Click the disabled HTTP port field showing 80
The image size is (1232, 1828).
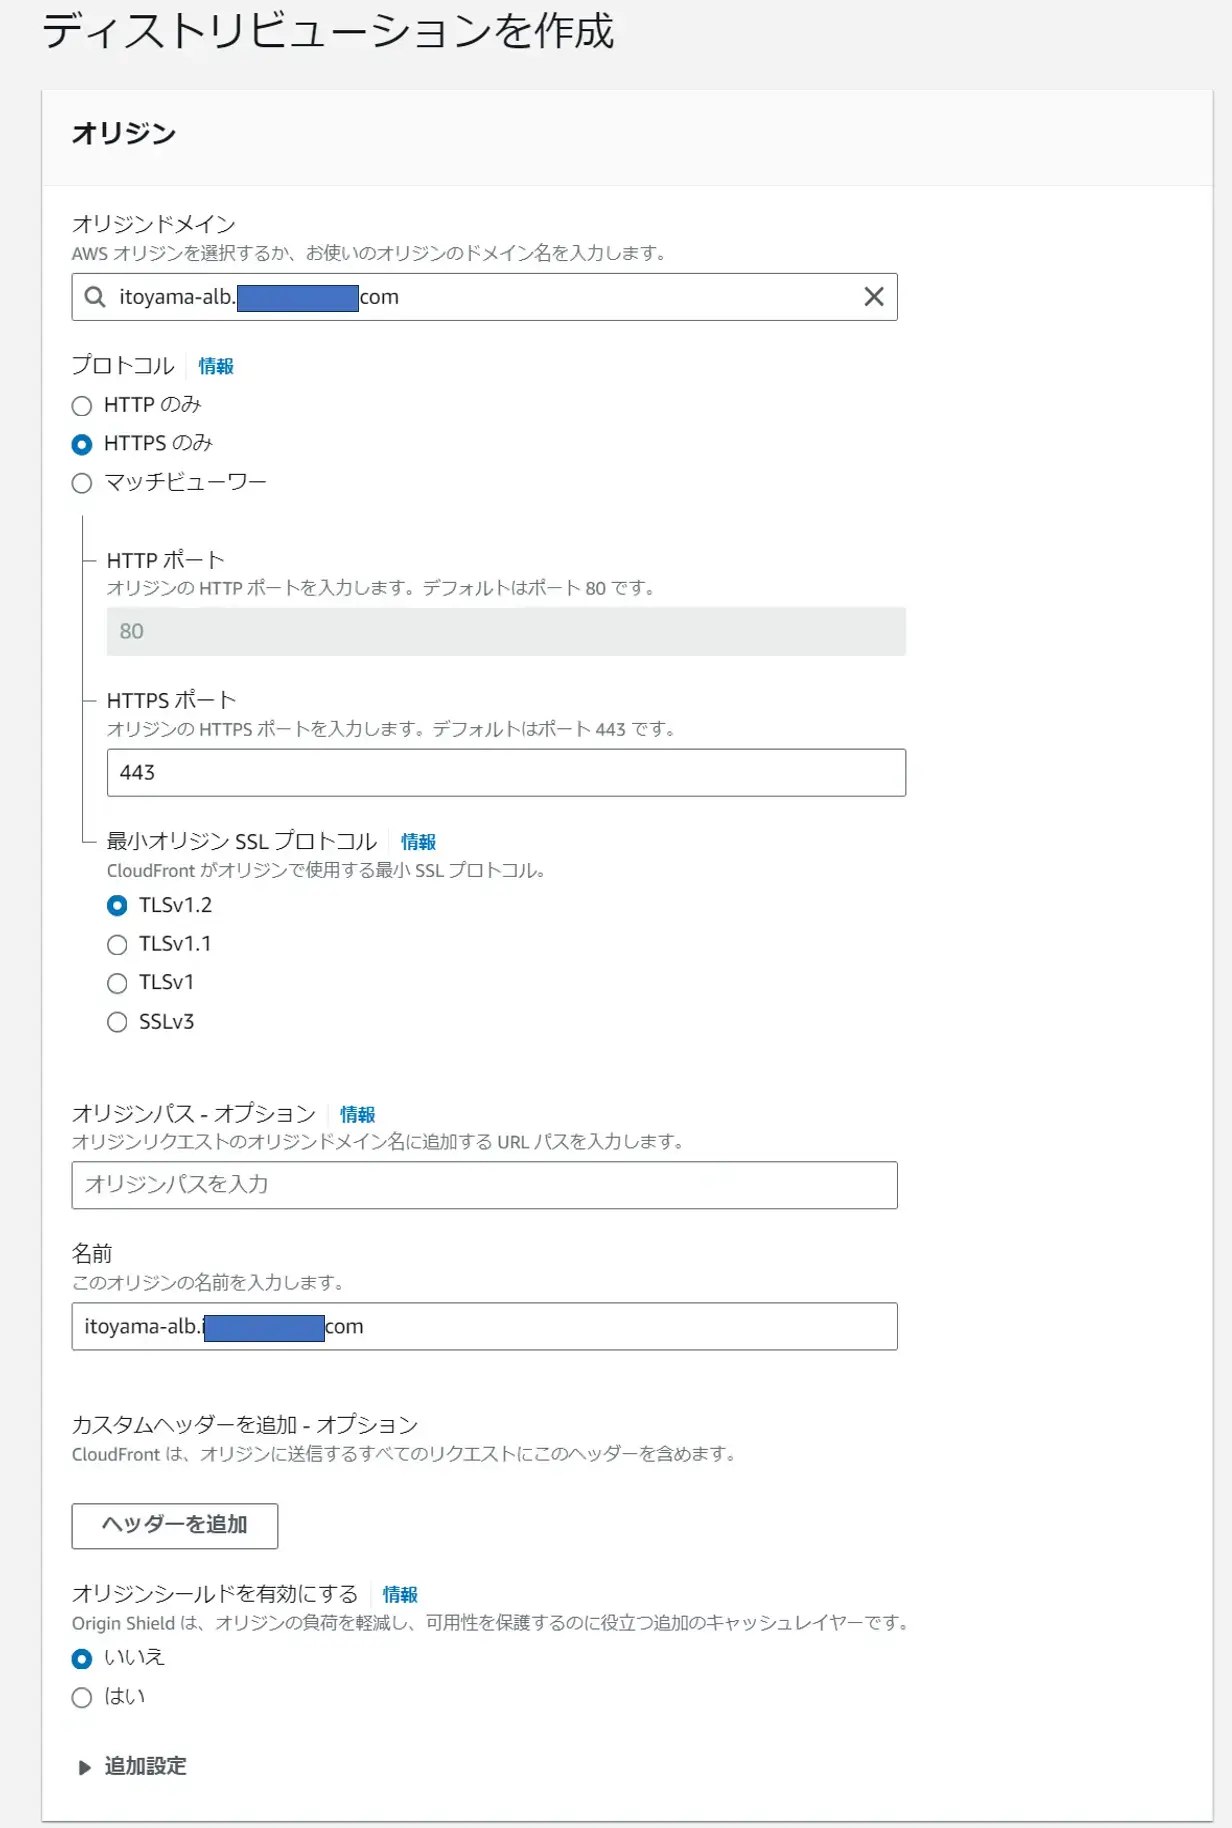click(x=506, y=632)
